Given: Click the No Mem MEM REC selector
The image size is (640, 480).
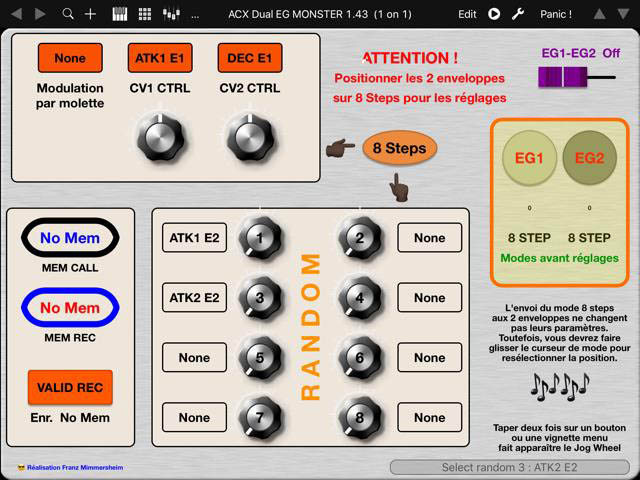Looking at the screenshot, I should click(70, 307).
